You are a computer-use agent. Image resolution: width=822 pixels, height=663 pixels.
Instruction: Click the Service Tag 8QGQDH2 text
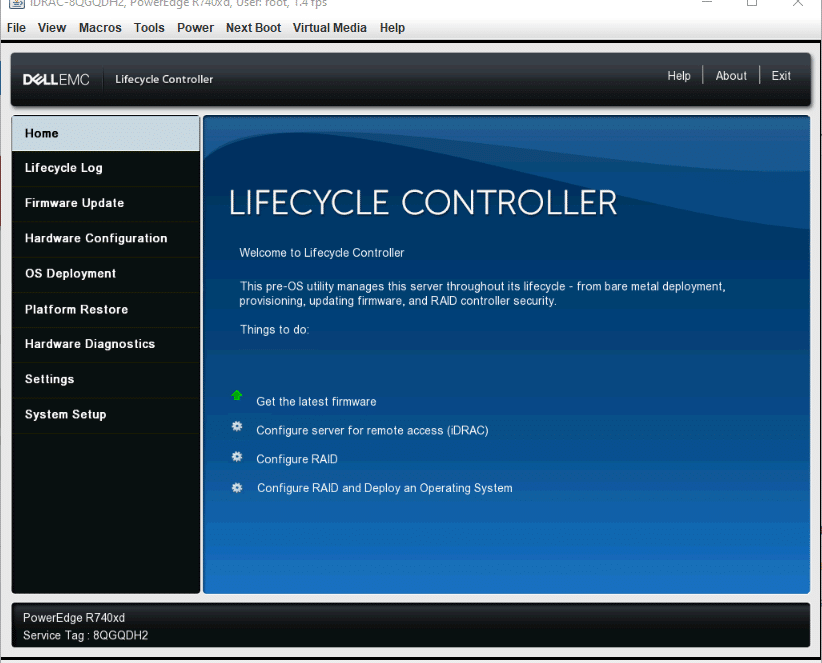click(x=85, y=636)
